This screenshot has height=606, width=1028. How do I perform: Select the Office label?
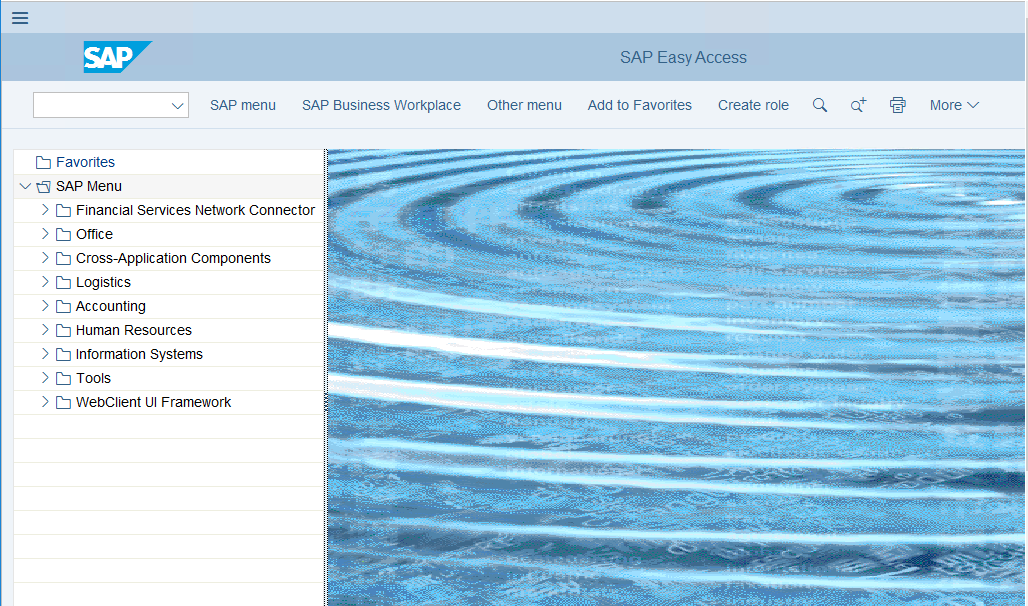point(94,234)
